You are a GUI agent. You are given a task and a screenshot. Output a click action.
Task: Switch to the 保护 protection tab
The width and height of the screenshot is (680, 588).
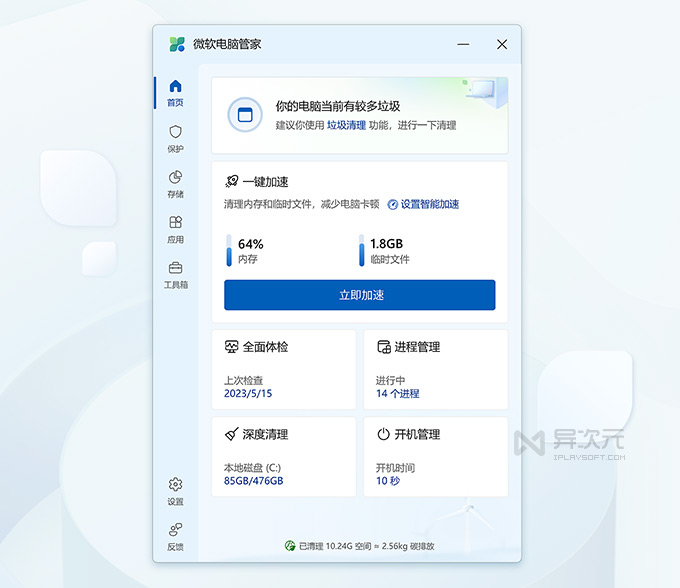(176, 139)
